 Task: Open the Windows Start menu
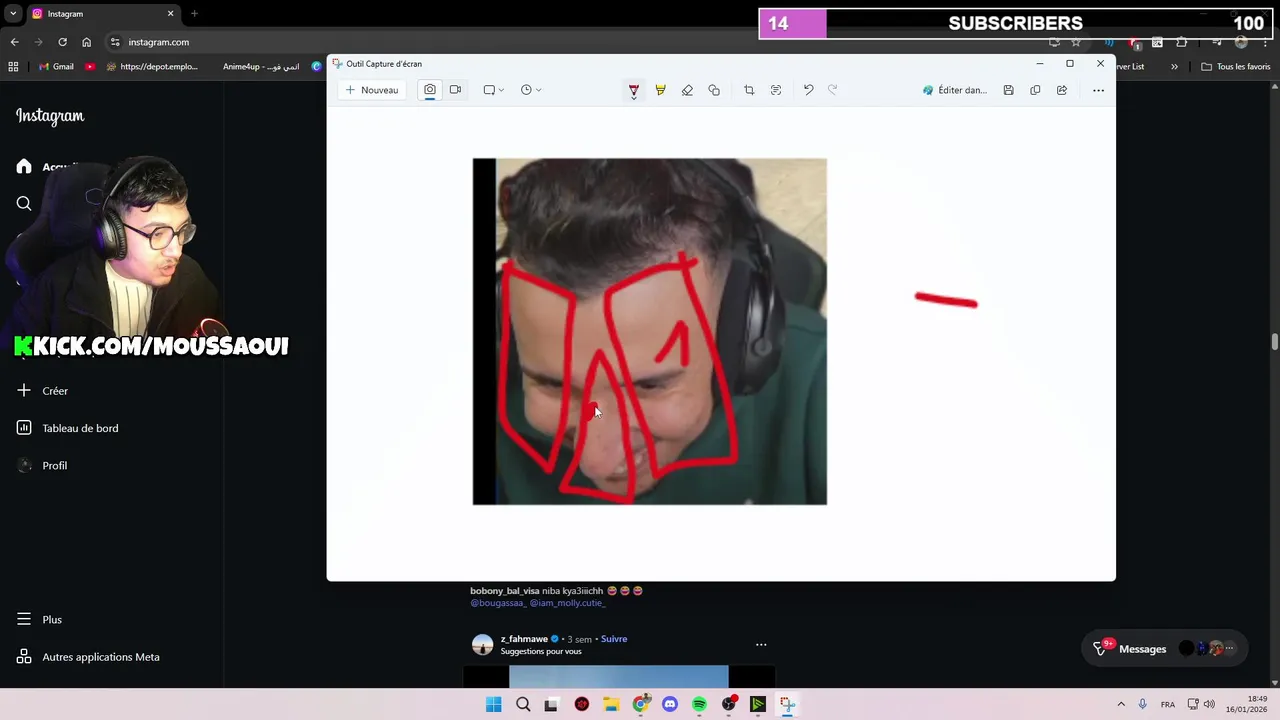(493, 704)
